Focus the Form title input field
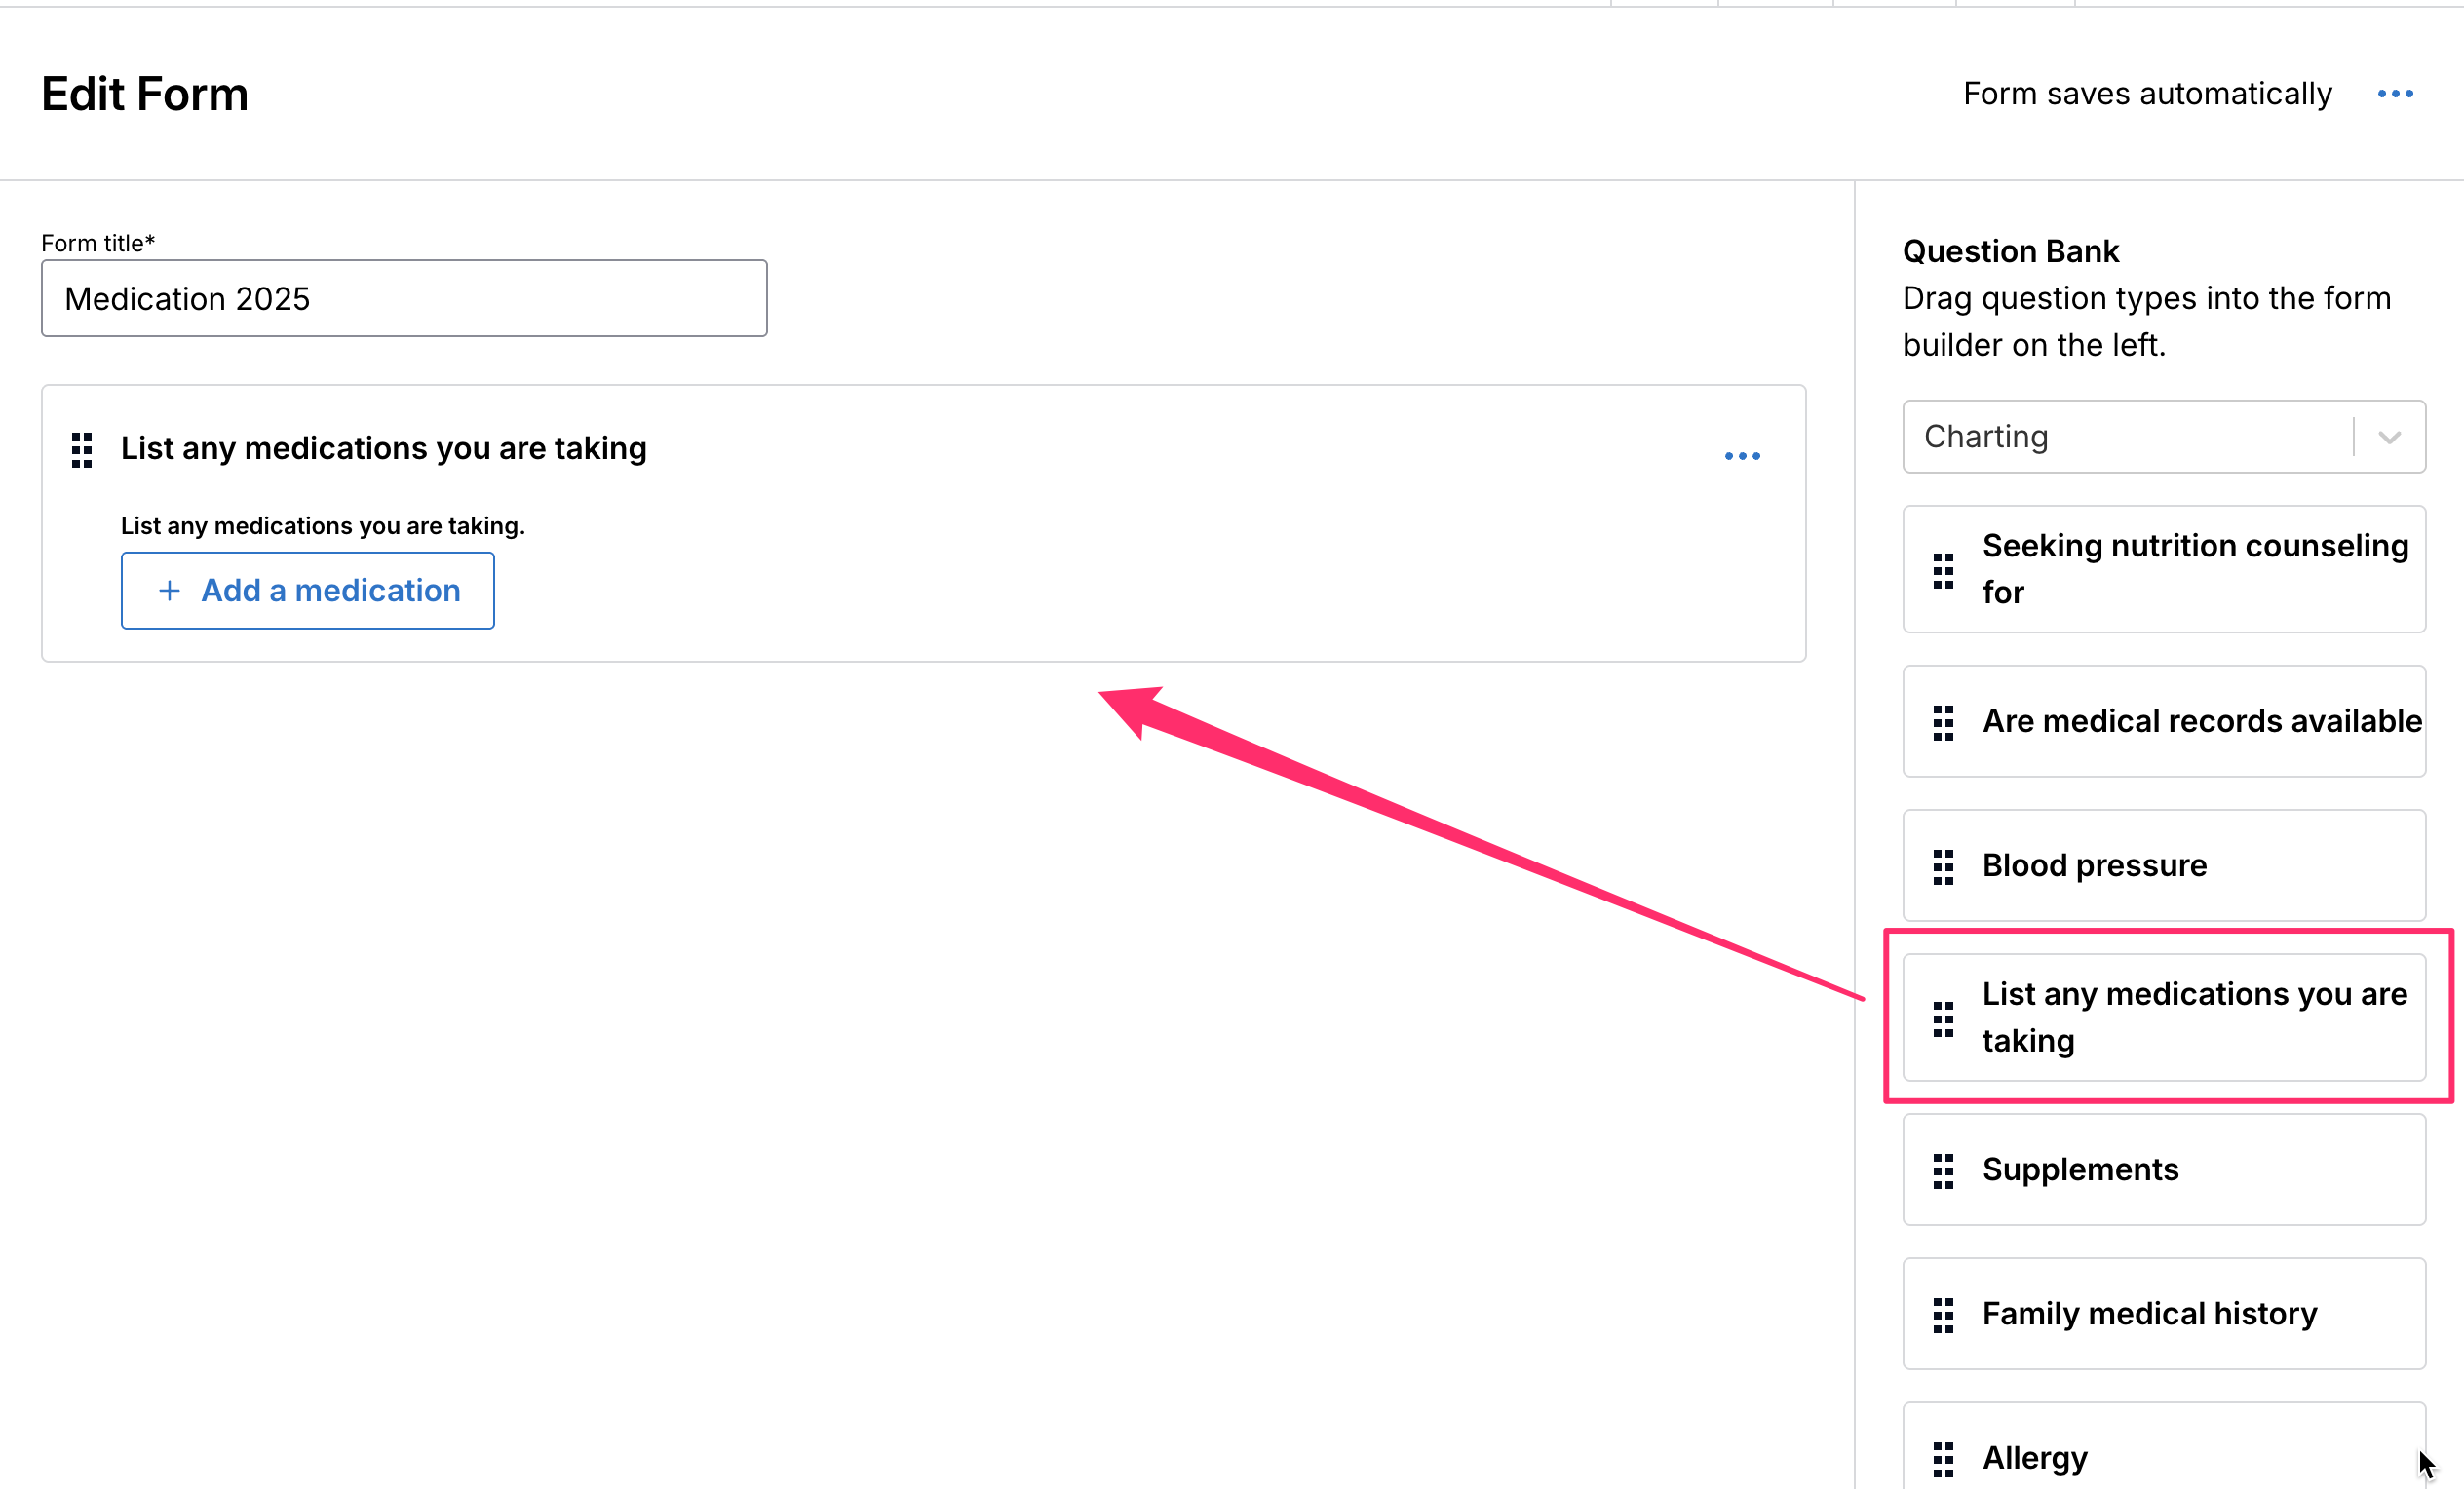2464x1495 pixels. [404, 299]
